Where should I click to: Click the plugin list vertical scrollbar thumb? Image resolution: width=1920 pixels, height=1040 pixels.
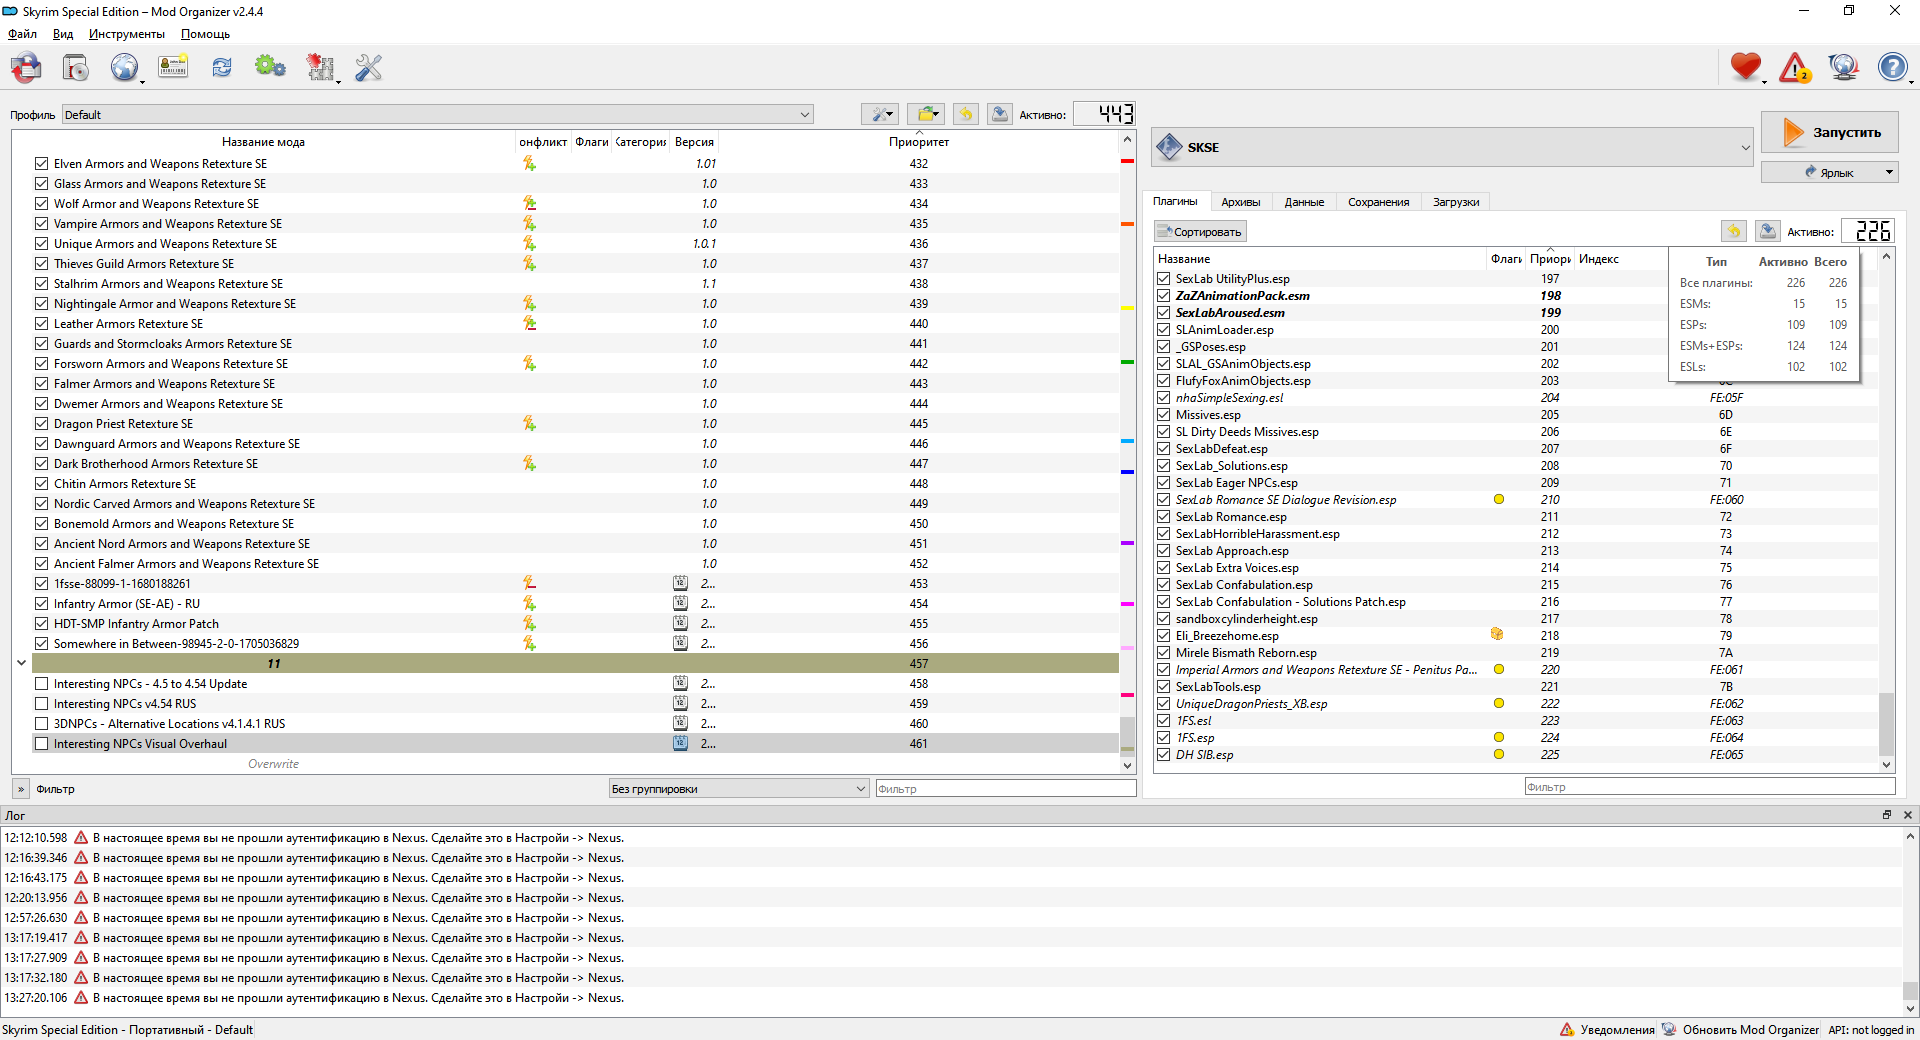1886,724
